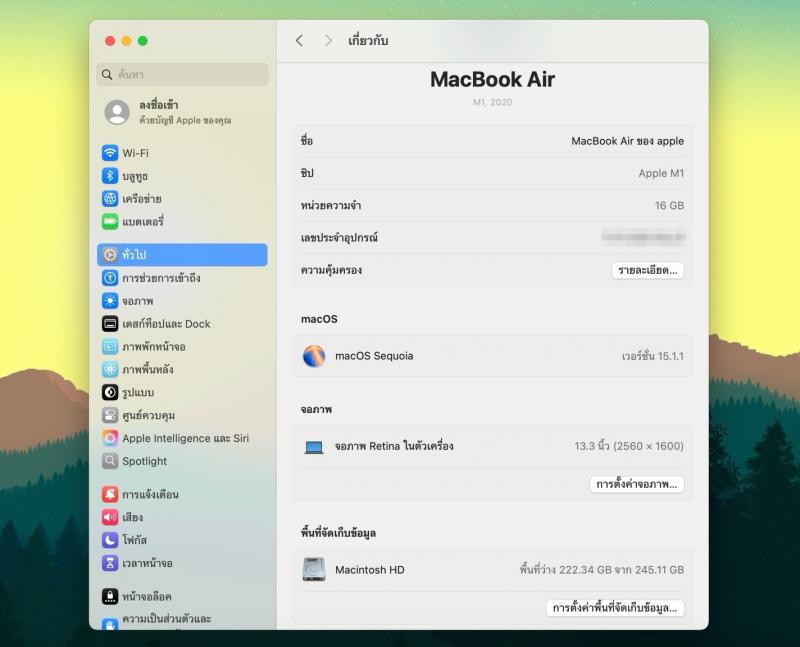
Task: Minimize window with the yellow button
Action: pos(127,41)
